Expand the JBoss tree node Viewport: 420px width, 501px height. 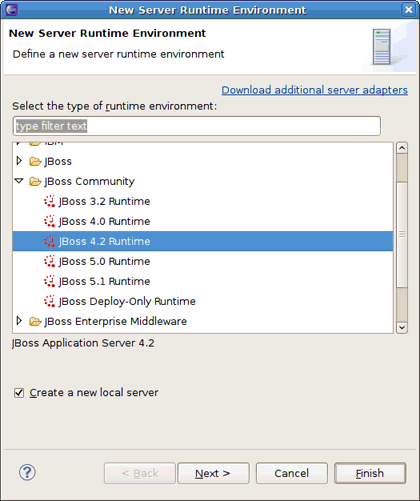tap(19, 161)
